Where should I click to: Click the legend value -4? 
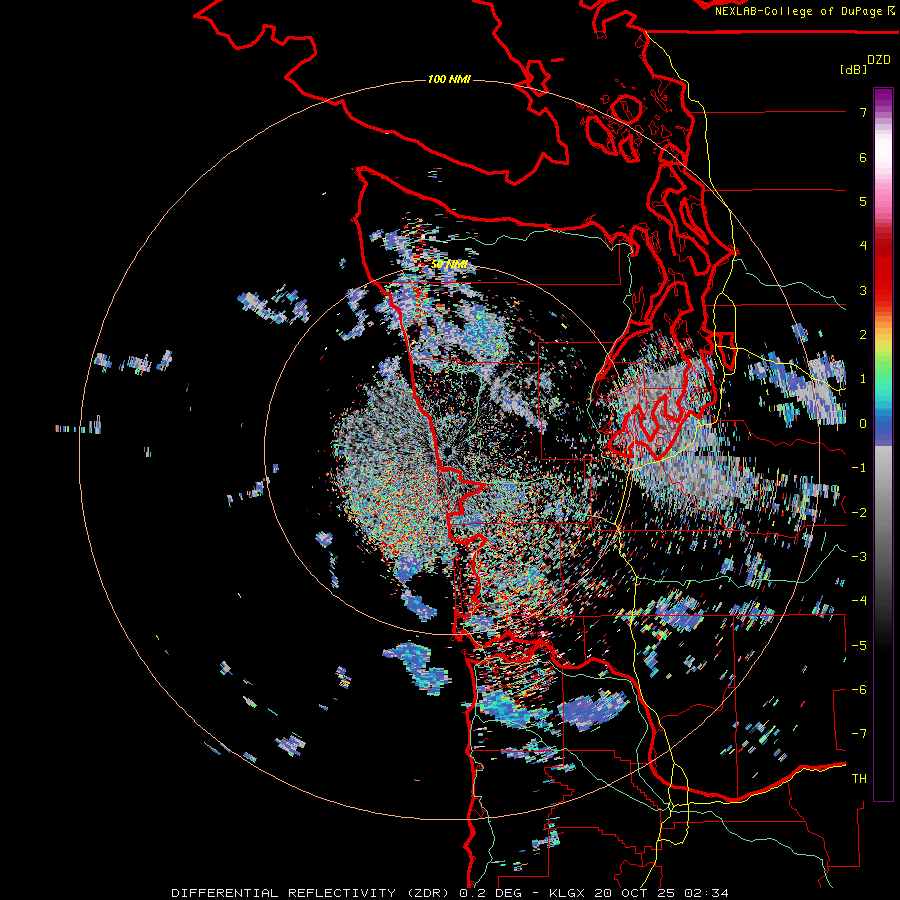[859, 601]
